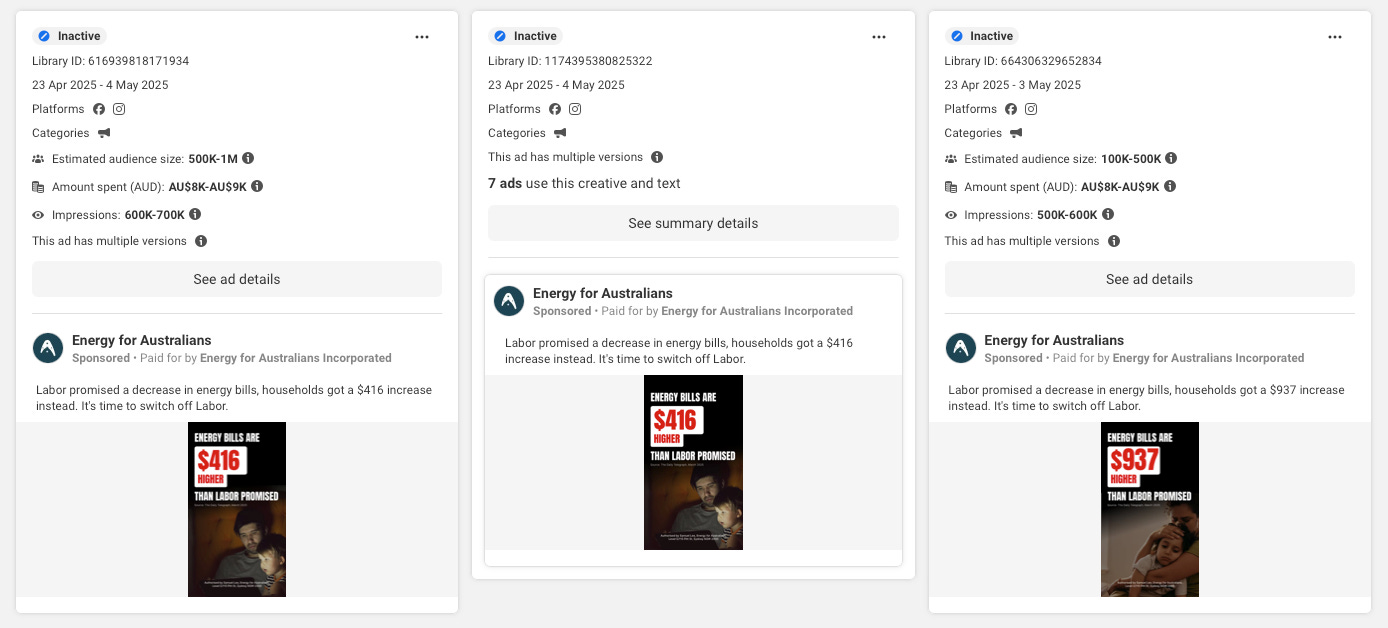Viewport: 1388px width, 628px height.
Task: Open Energy for Australians page name in ad 664306329652834
Action: click(1054, 340)
